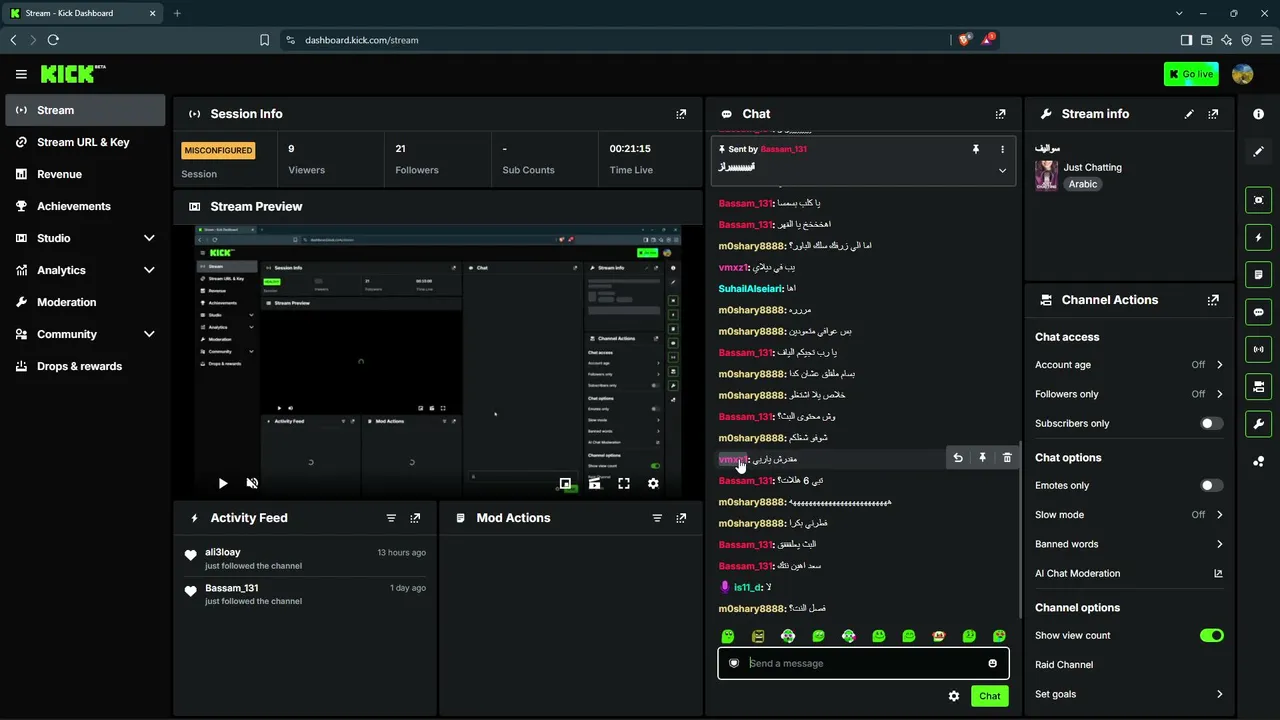The height and width of the screenshot is (720, 1280).
Task: Open the Moderation section
Action: tap(85, 302)
